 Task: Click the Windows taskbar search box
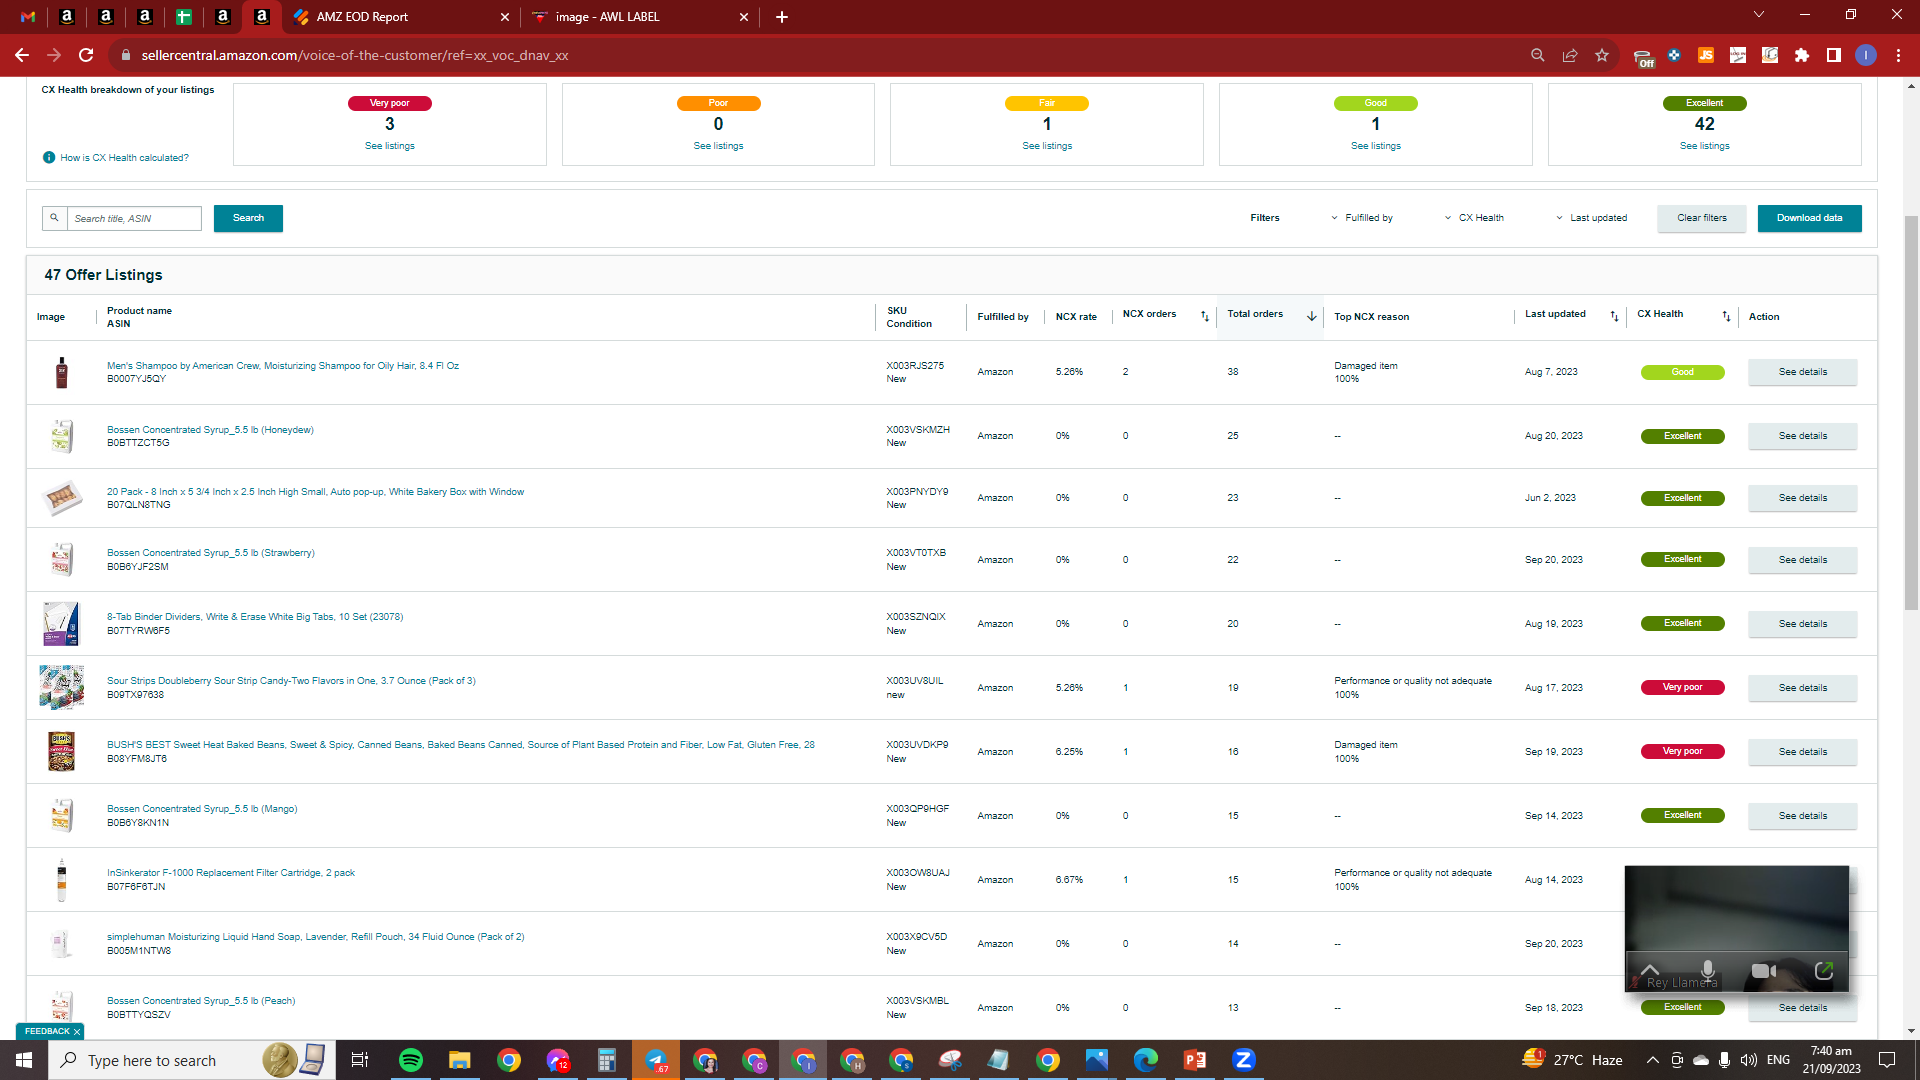coord(190,1060)
